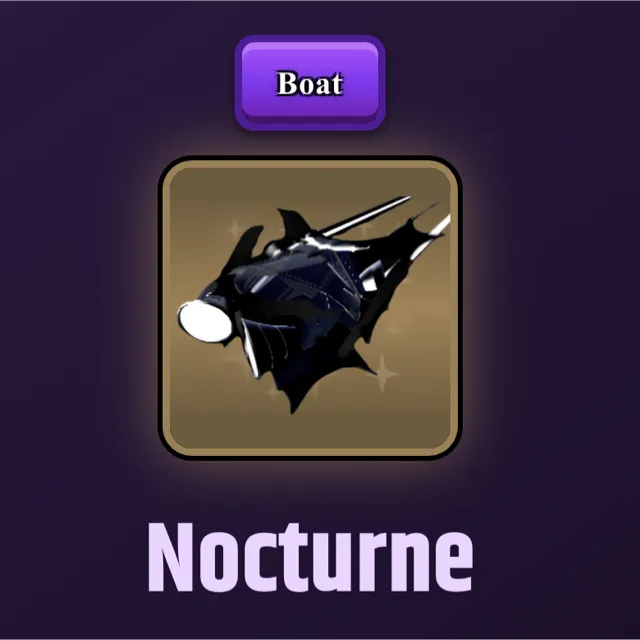
Task: Click the word "Boat" label text
Action: point(310,83)
